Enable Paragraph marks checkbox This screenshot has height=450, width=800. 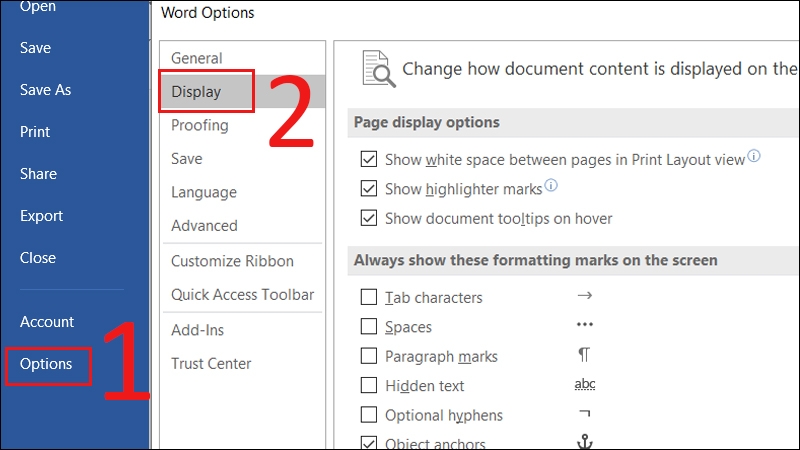point(369,356)
